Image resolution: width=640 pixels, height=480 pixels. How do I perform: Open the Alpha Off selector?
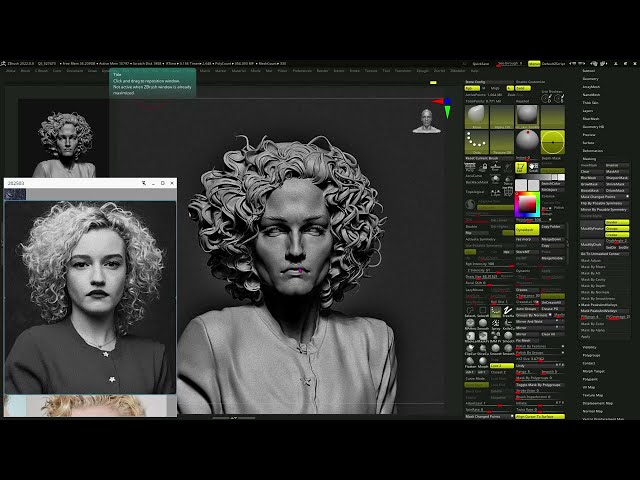502,117
